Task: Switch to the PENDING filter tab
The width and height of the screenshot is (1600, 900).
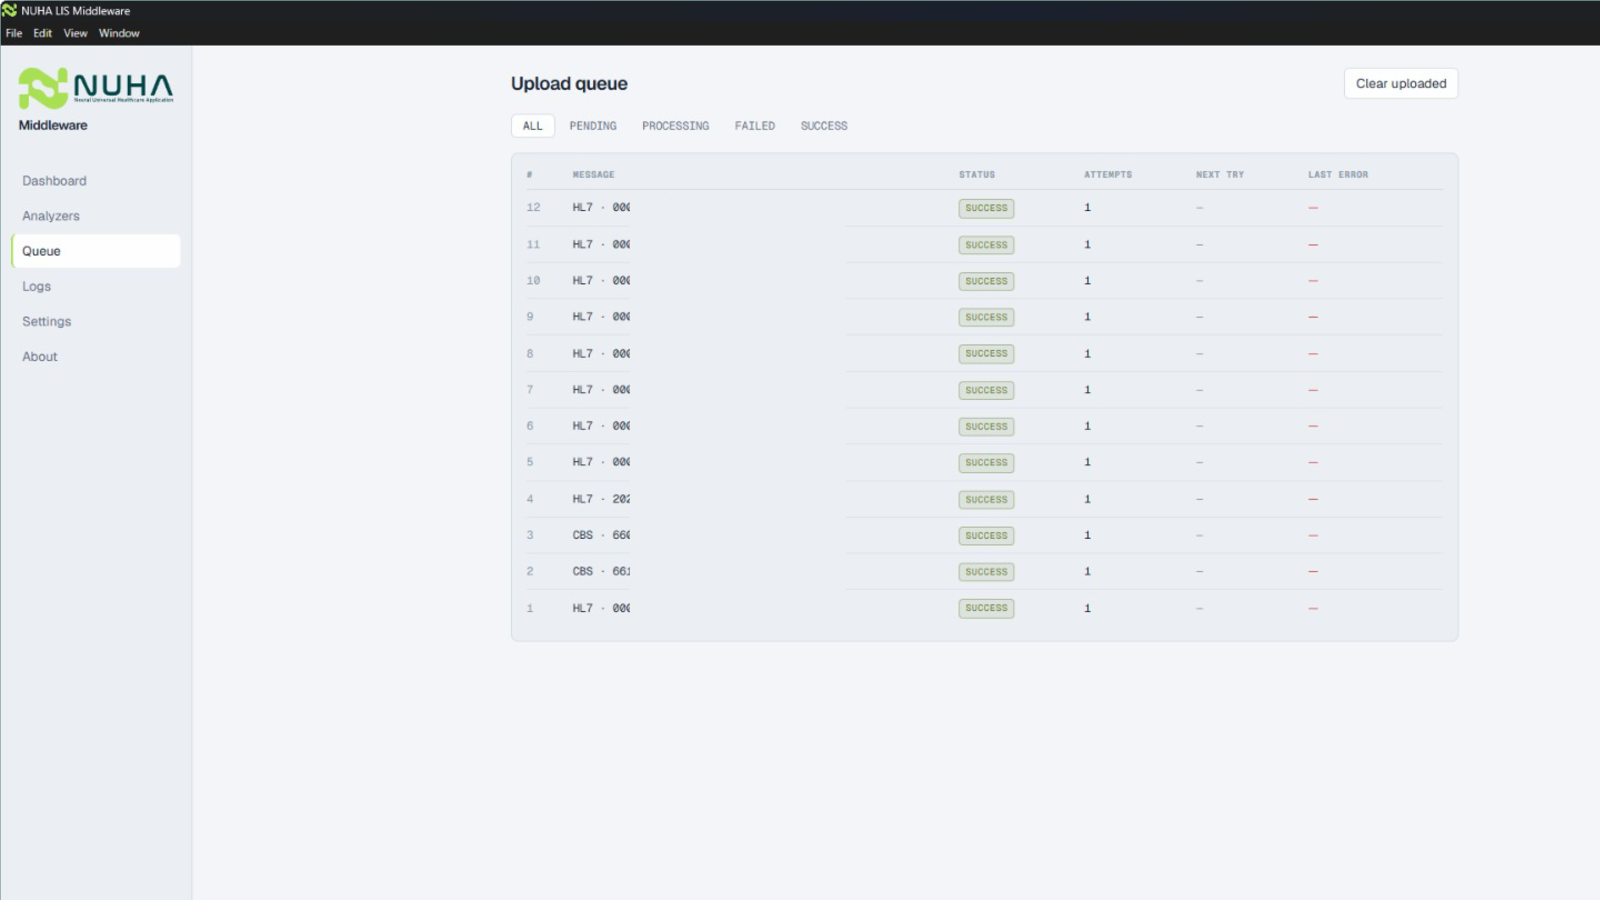Action: (x=593, y=126)
